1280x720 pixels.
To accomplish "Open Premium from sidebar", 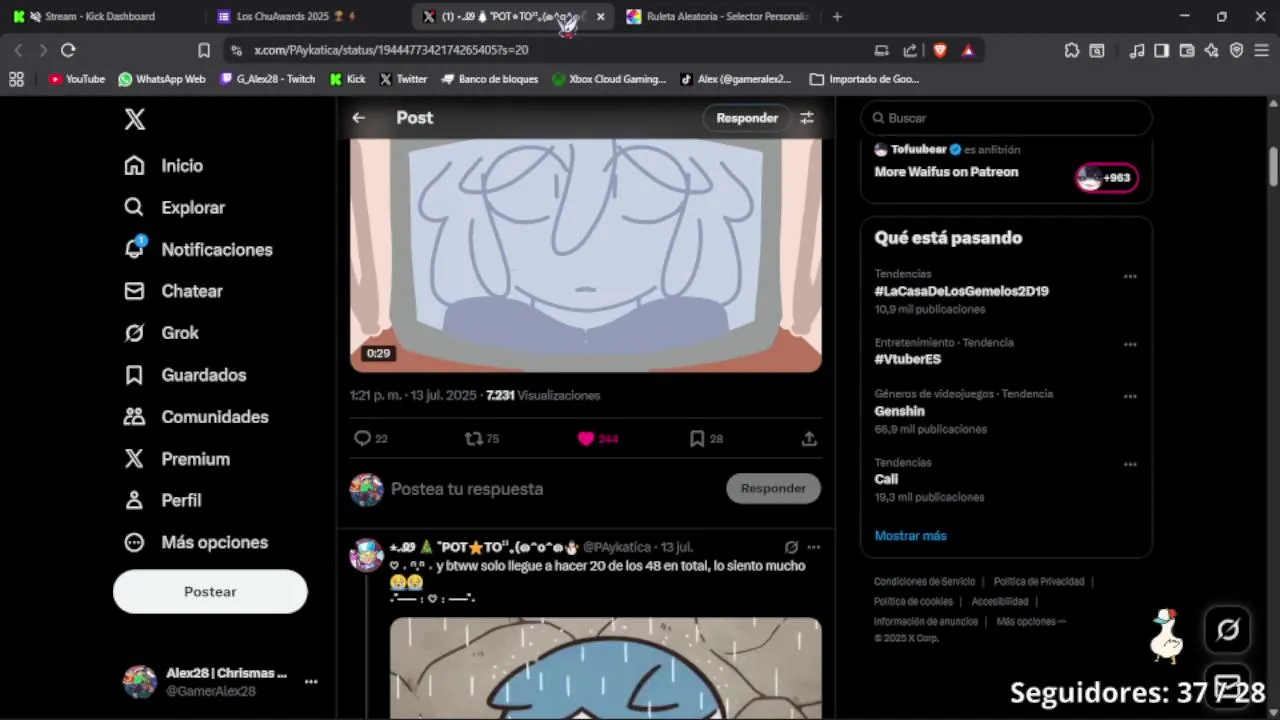I will coord(177,459).
